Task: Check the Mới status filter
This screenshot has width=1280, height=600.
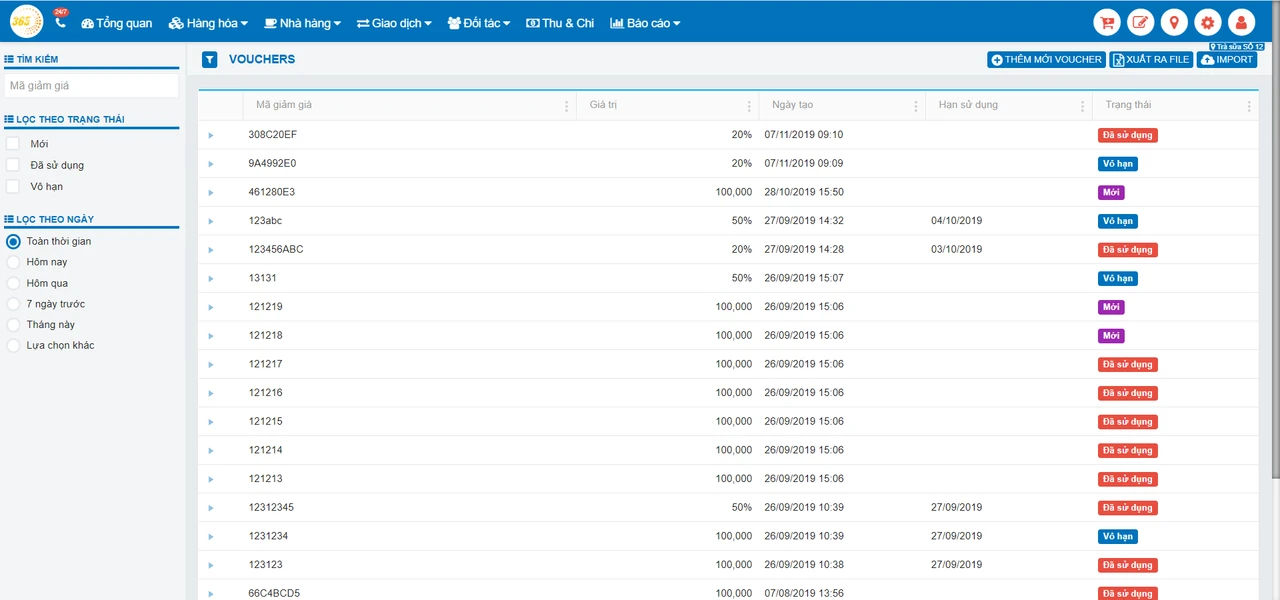Action: point(13,144)
